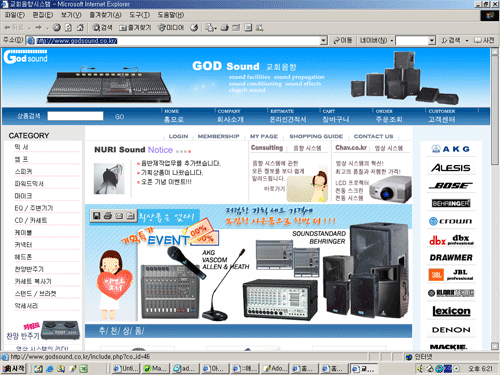Screen dimensions: 500x375
Task: Select 스피커 in the category list
Action: (23, 171)
